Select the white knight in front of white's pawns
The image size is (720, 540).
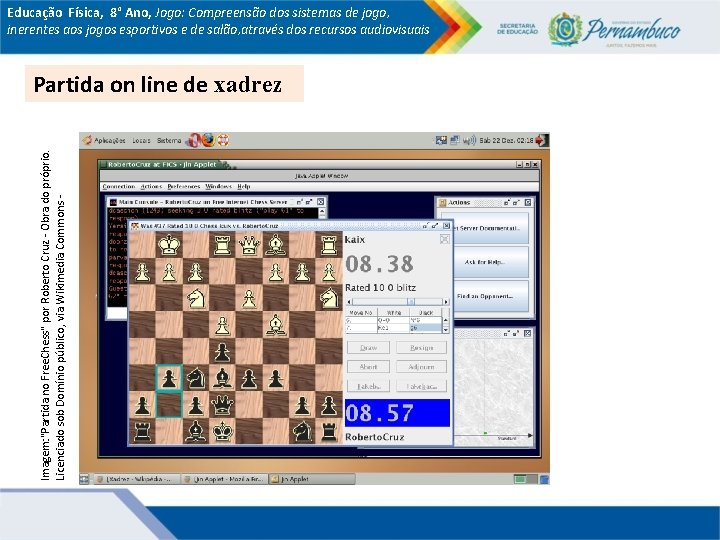(x=196, y=298)
